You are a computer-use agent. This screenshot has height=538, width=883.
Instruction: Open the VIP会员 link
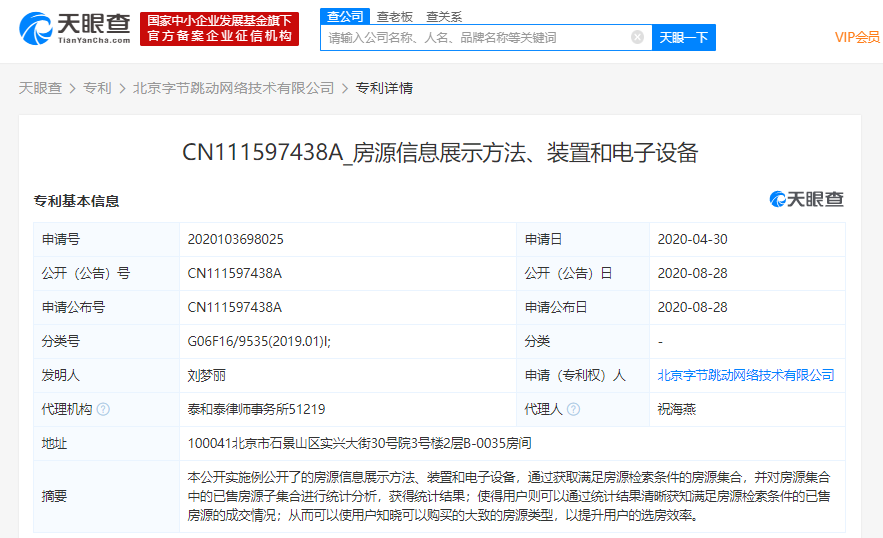coord(857,37)
